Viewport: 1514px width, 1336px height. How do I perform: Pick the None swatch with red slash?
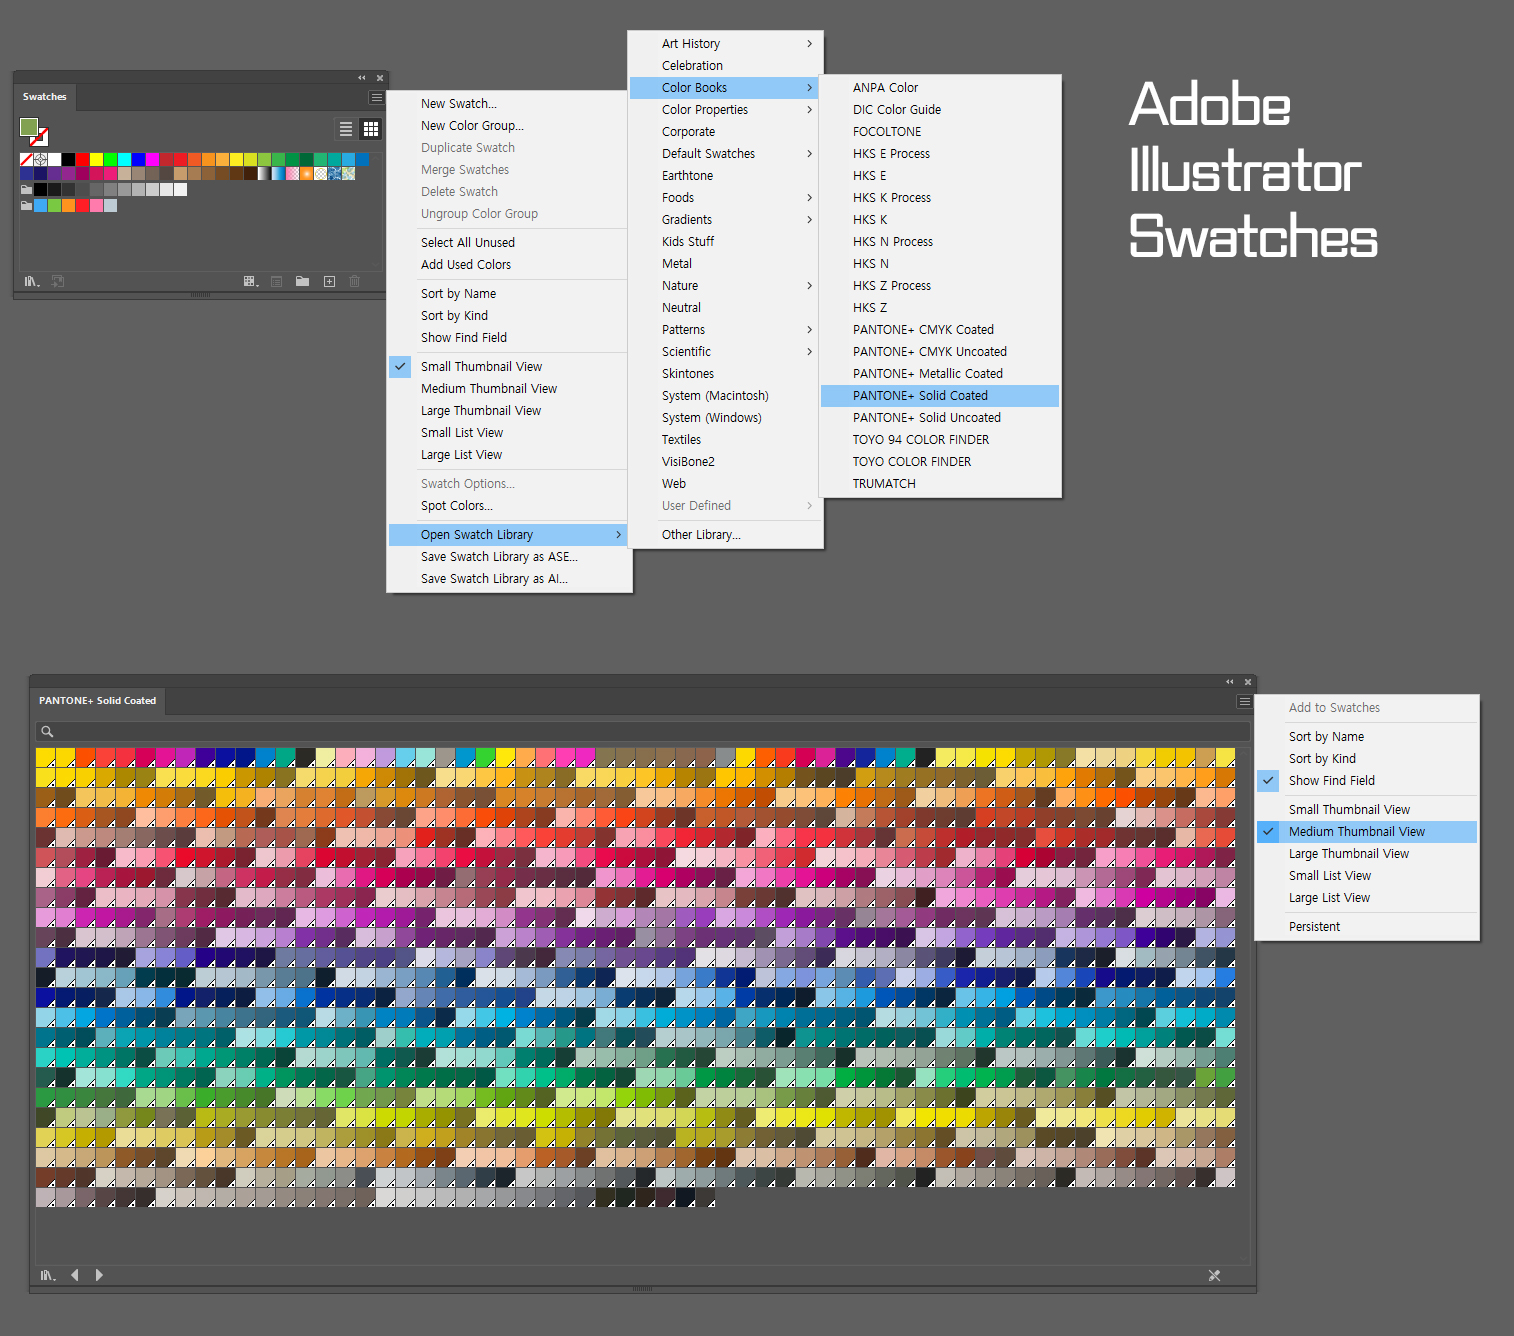[26, 159]
